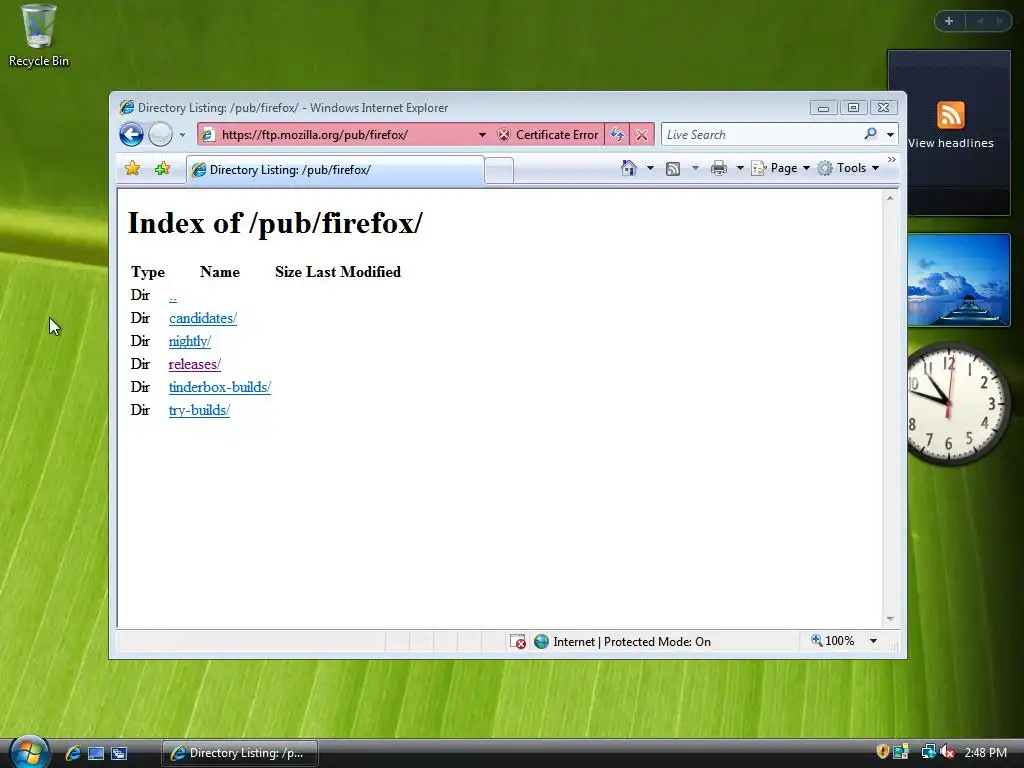Expand the address bar history dropdown

click(x=482, y=135)
